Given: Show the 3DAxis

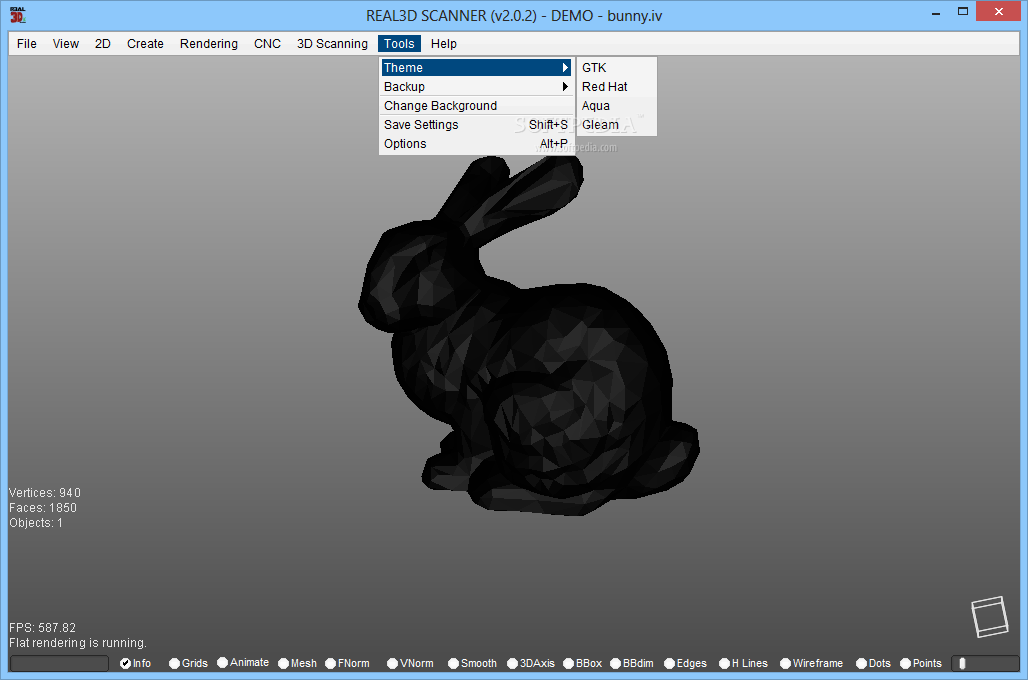Looking at the screenshot, I should tap(531, 663).
